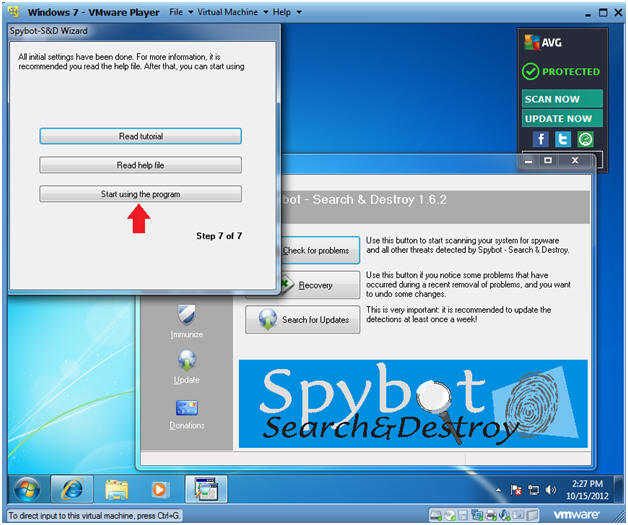This screenshot has height=525, width=628.
Task: Open the Virtual Machine dropdown arrow
Action: (266, 12)
